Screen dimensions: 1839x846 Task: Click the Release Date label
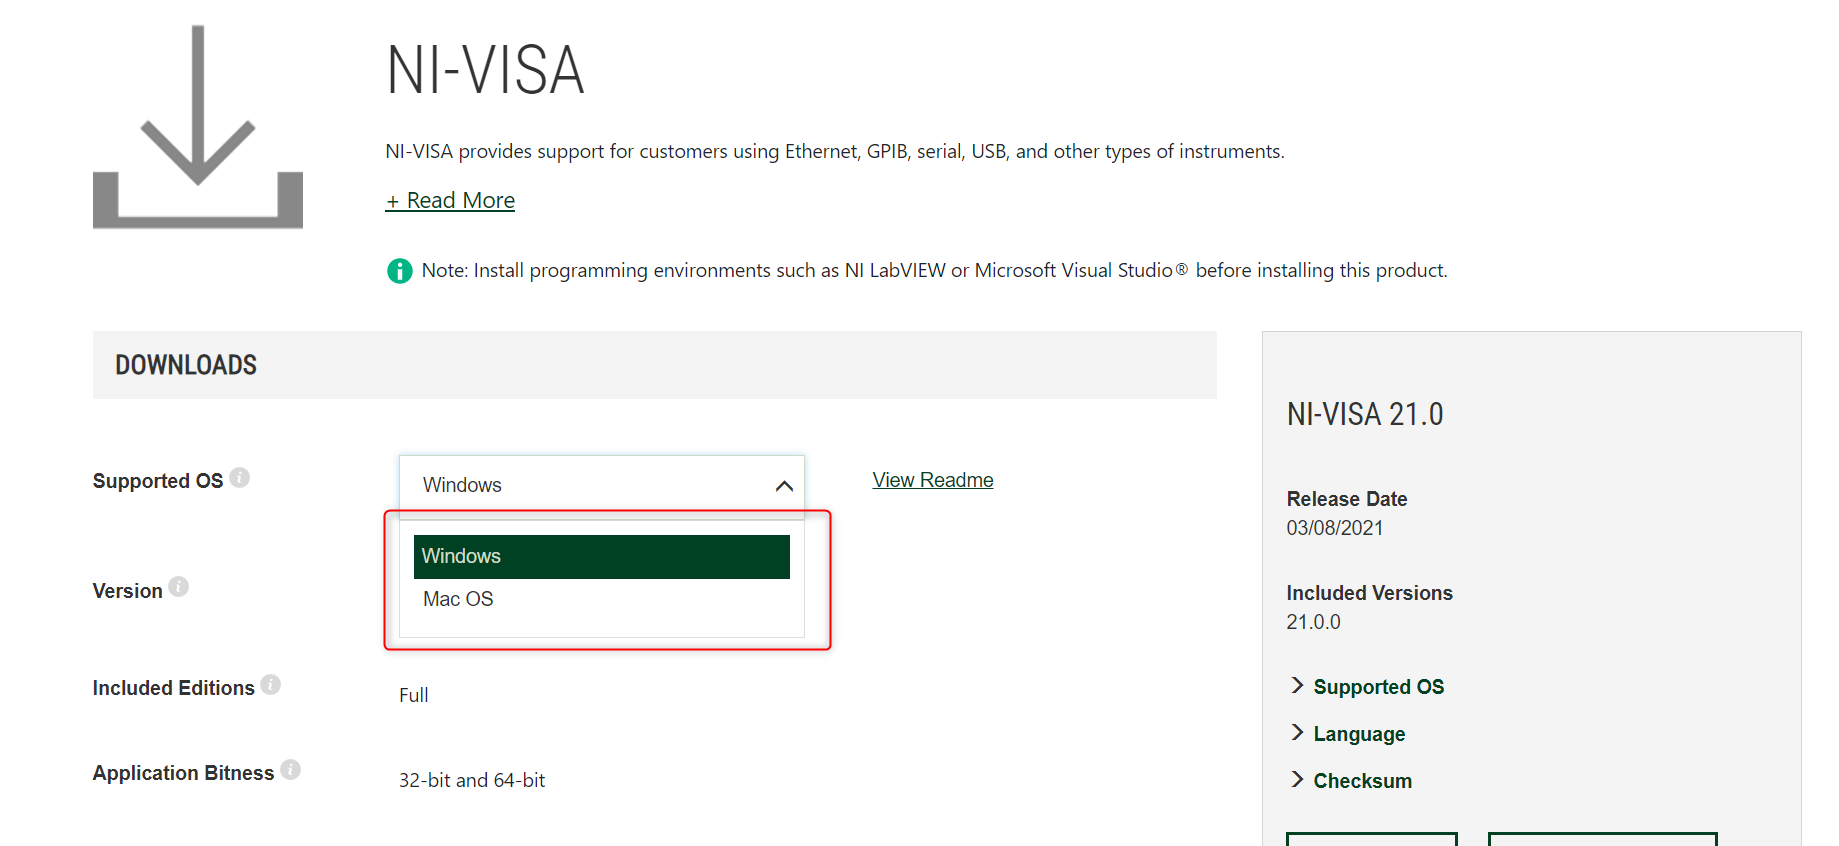click(1347, 499)
